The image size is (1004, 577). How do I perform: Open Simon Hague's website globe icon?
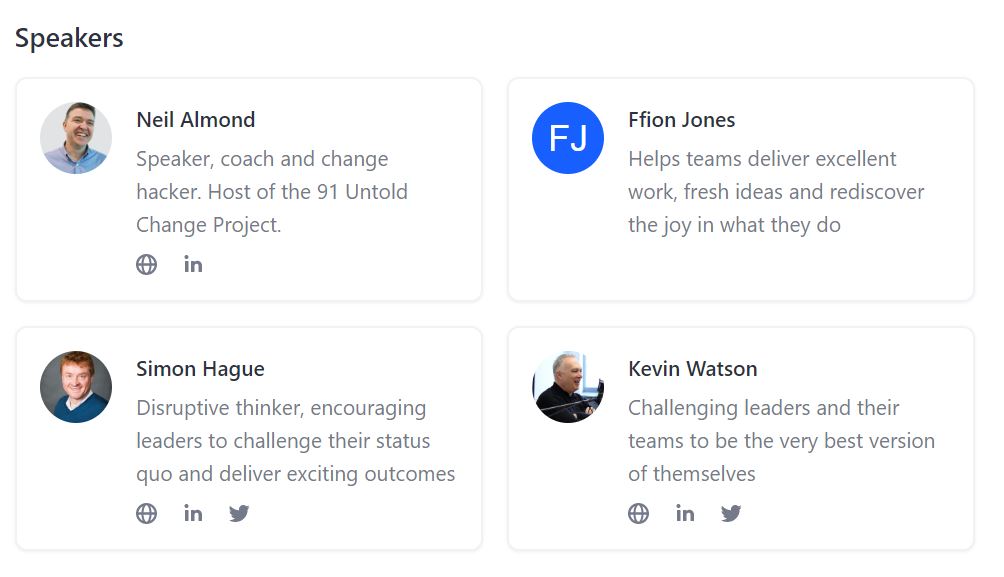[147, 514]
